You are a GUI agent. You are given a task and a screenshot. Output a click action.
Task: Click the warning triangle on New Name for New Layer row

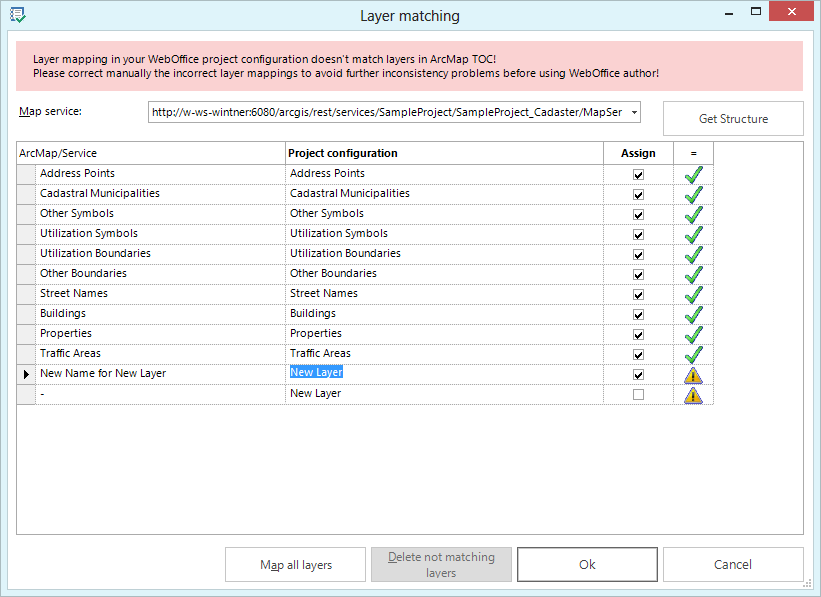point(693,373)
